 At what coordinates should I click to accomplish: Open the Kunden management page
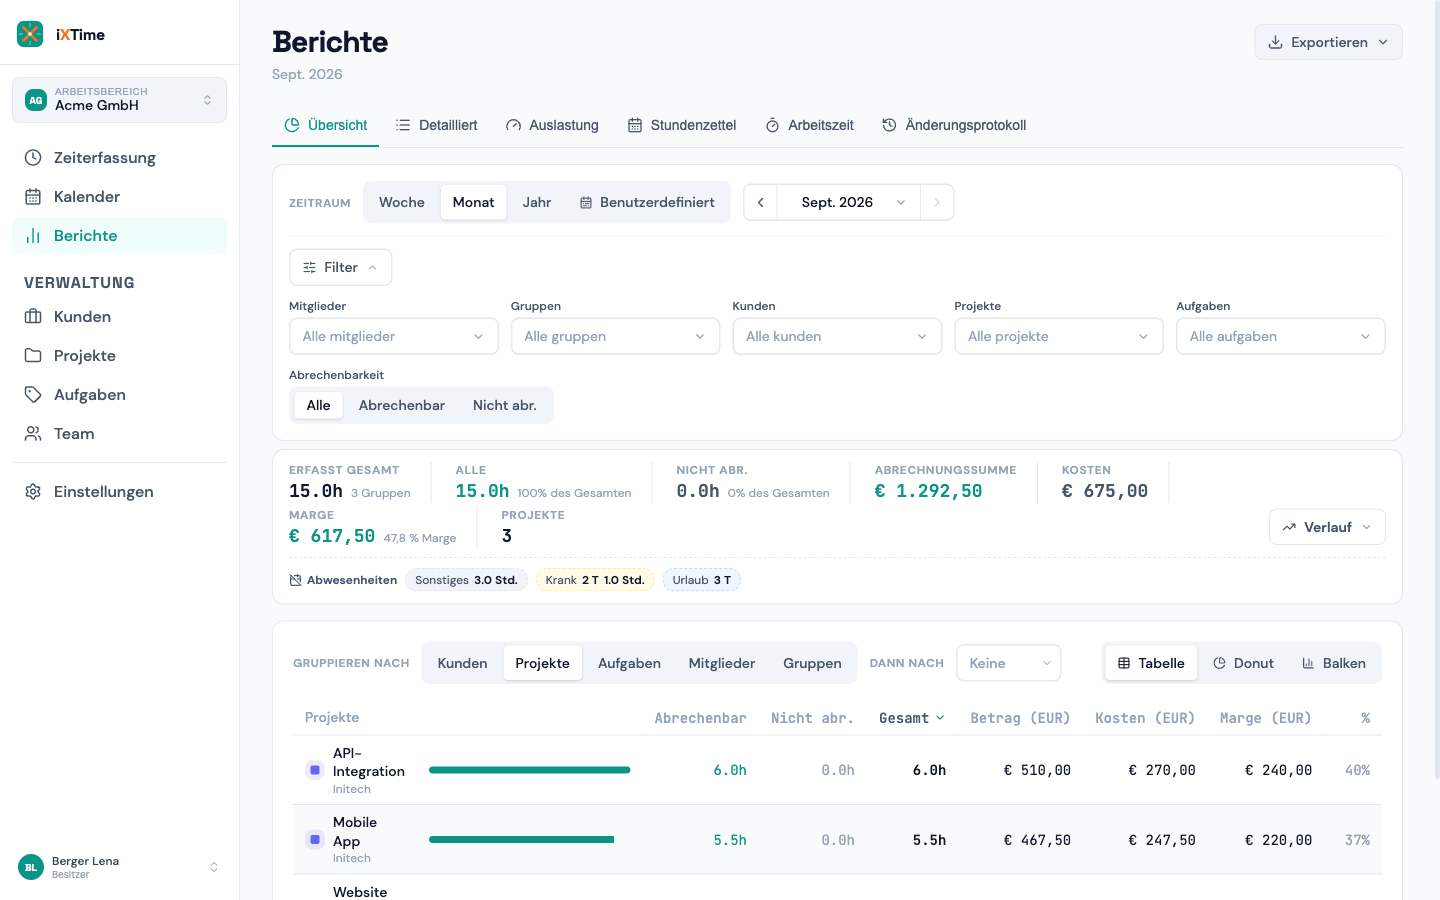point(119,317)
